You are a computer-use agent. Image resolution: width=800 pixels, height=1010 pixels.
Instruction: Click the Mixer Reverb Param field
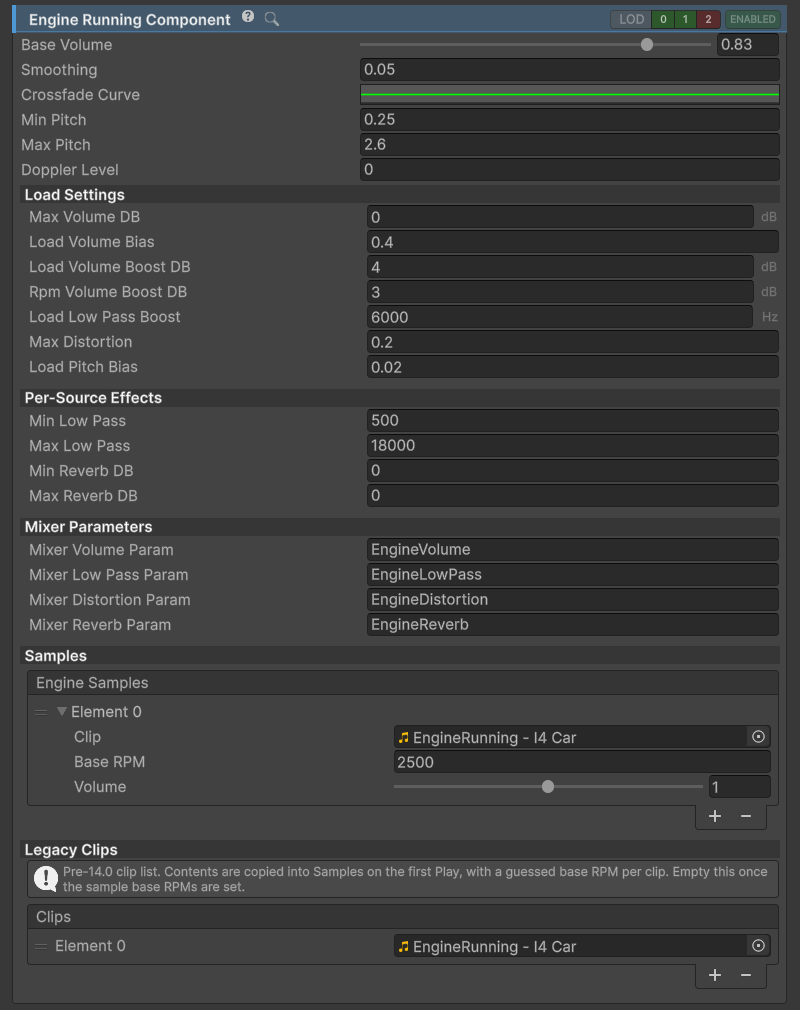pyautogui.click(x=573, y=625)
